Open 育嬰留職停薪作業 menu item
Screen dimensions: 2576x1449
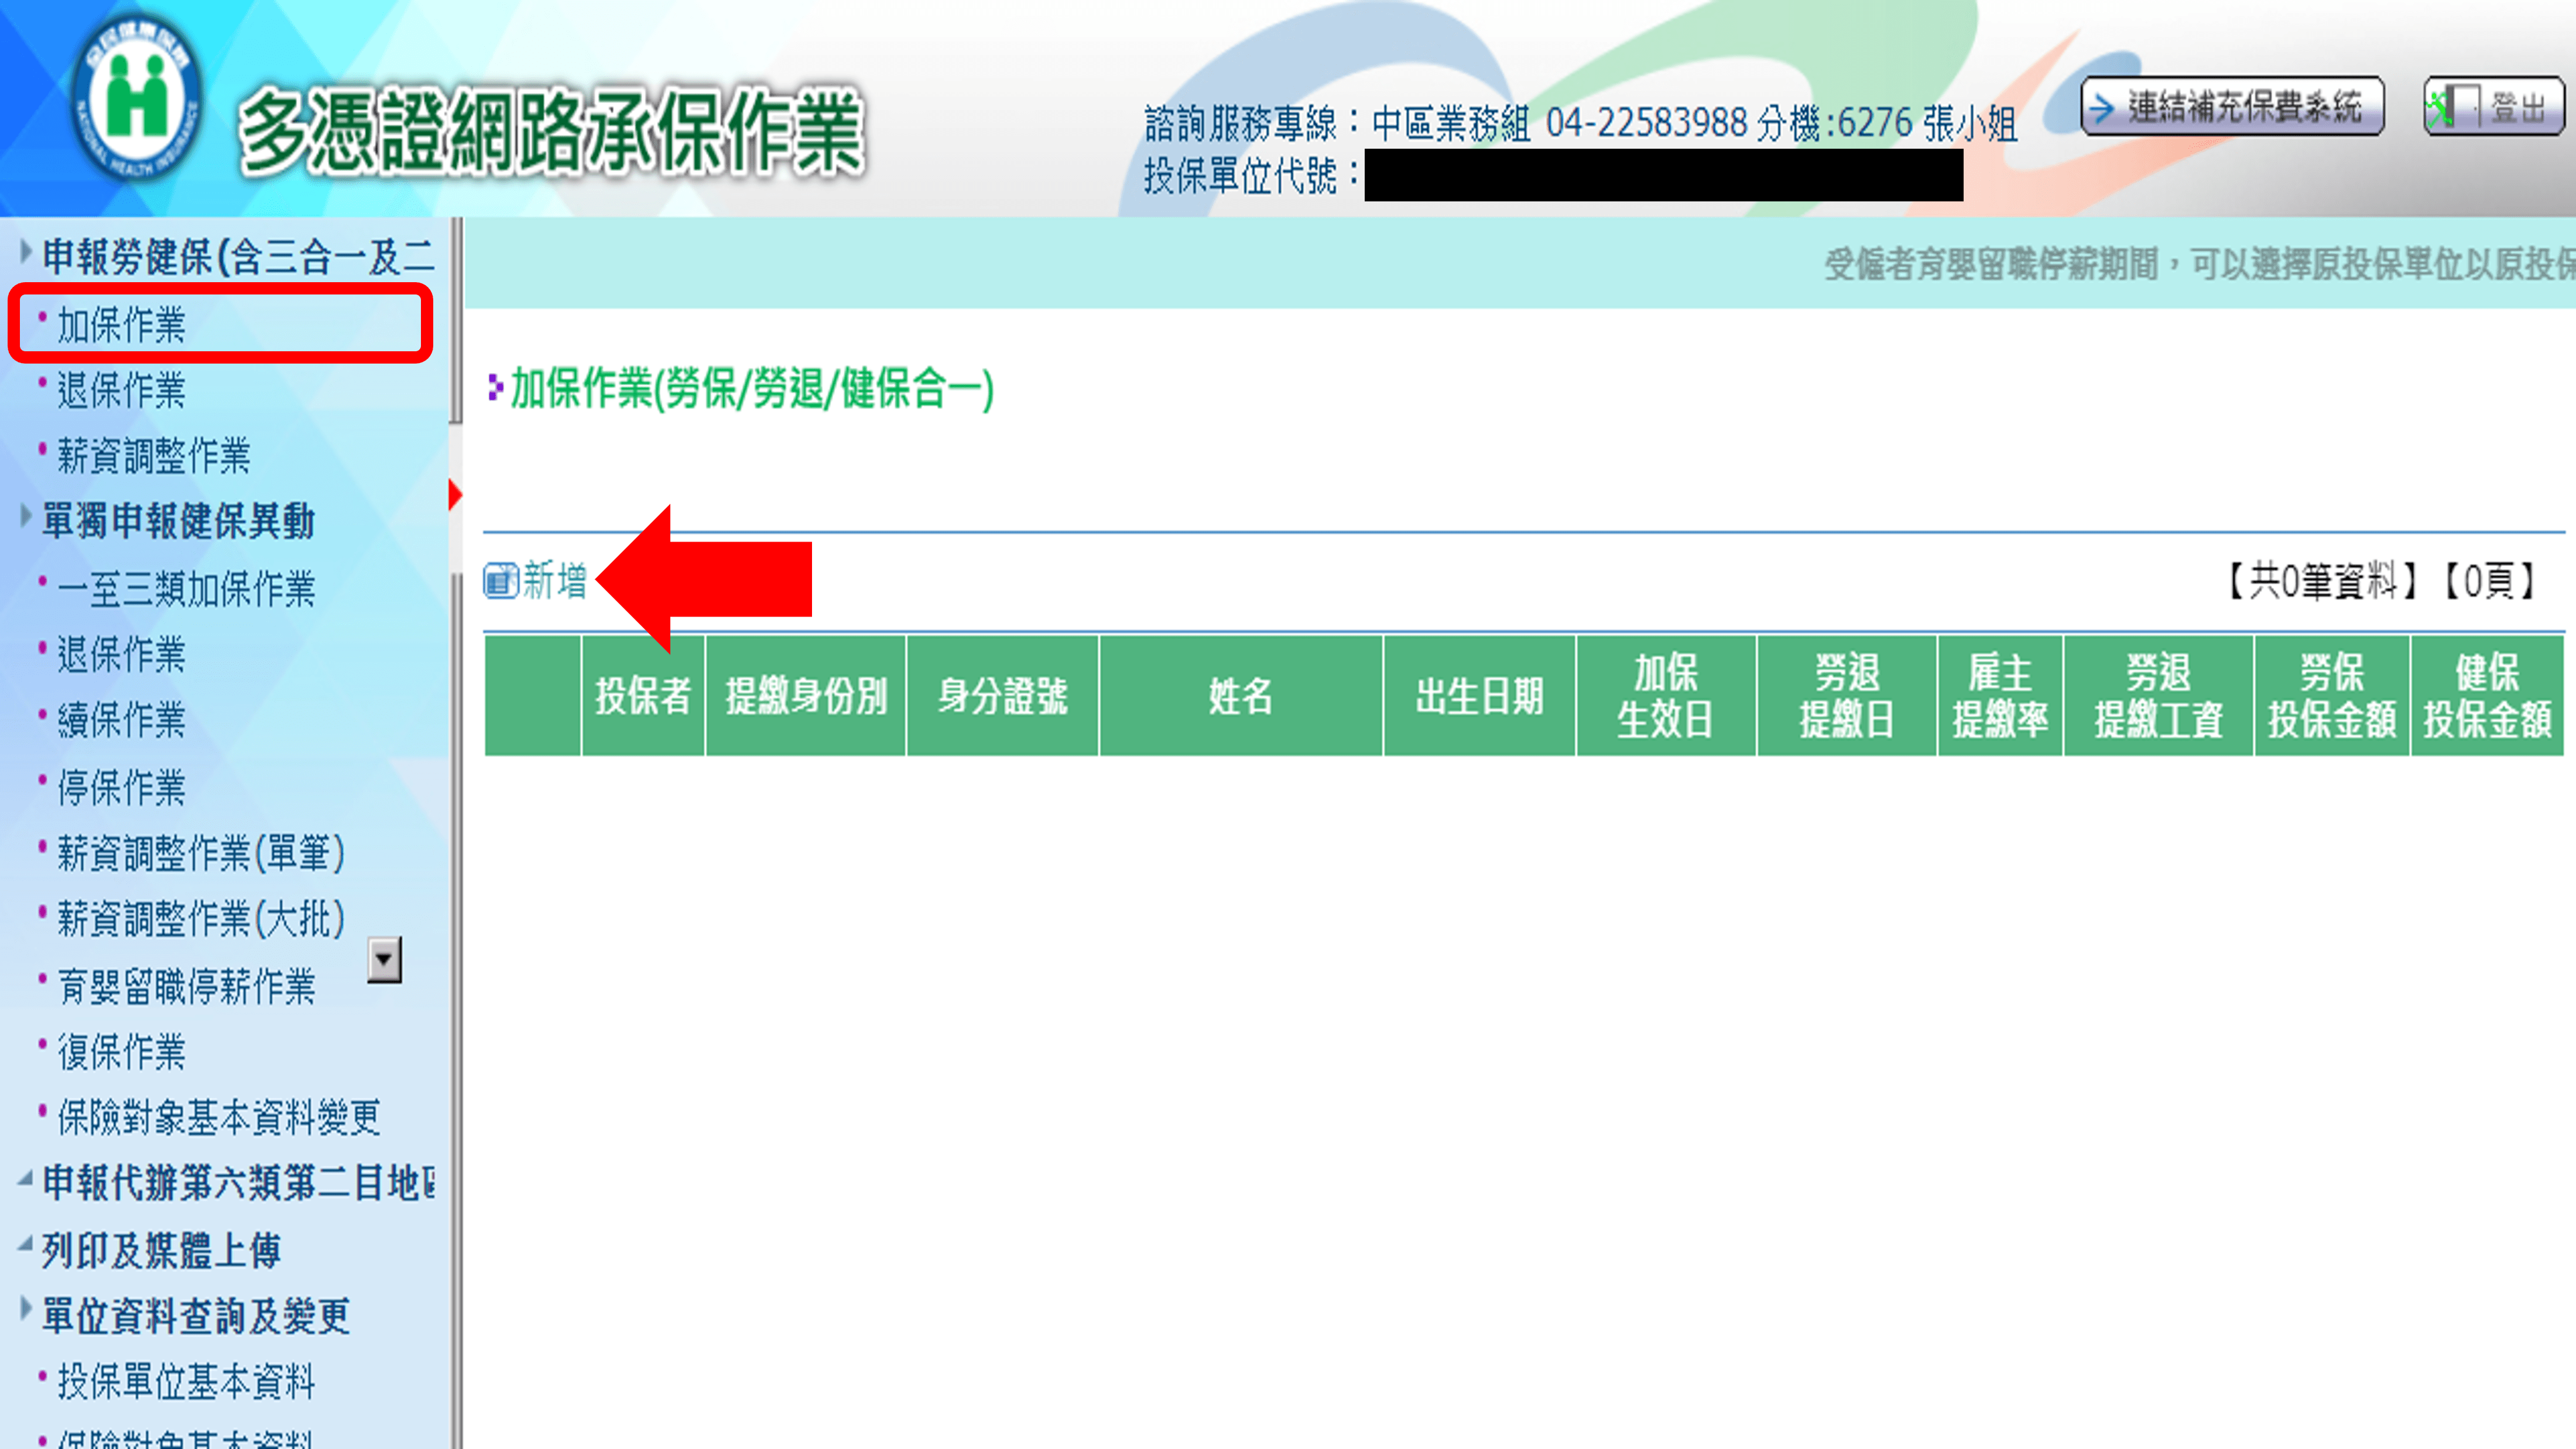[186, 986]
